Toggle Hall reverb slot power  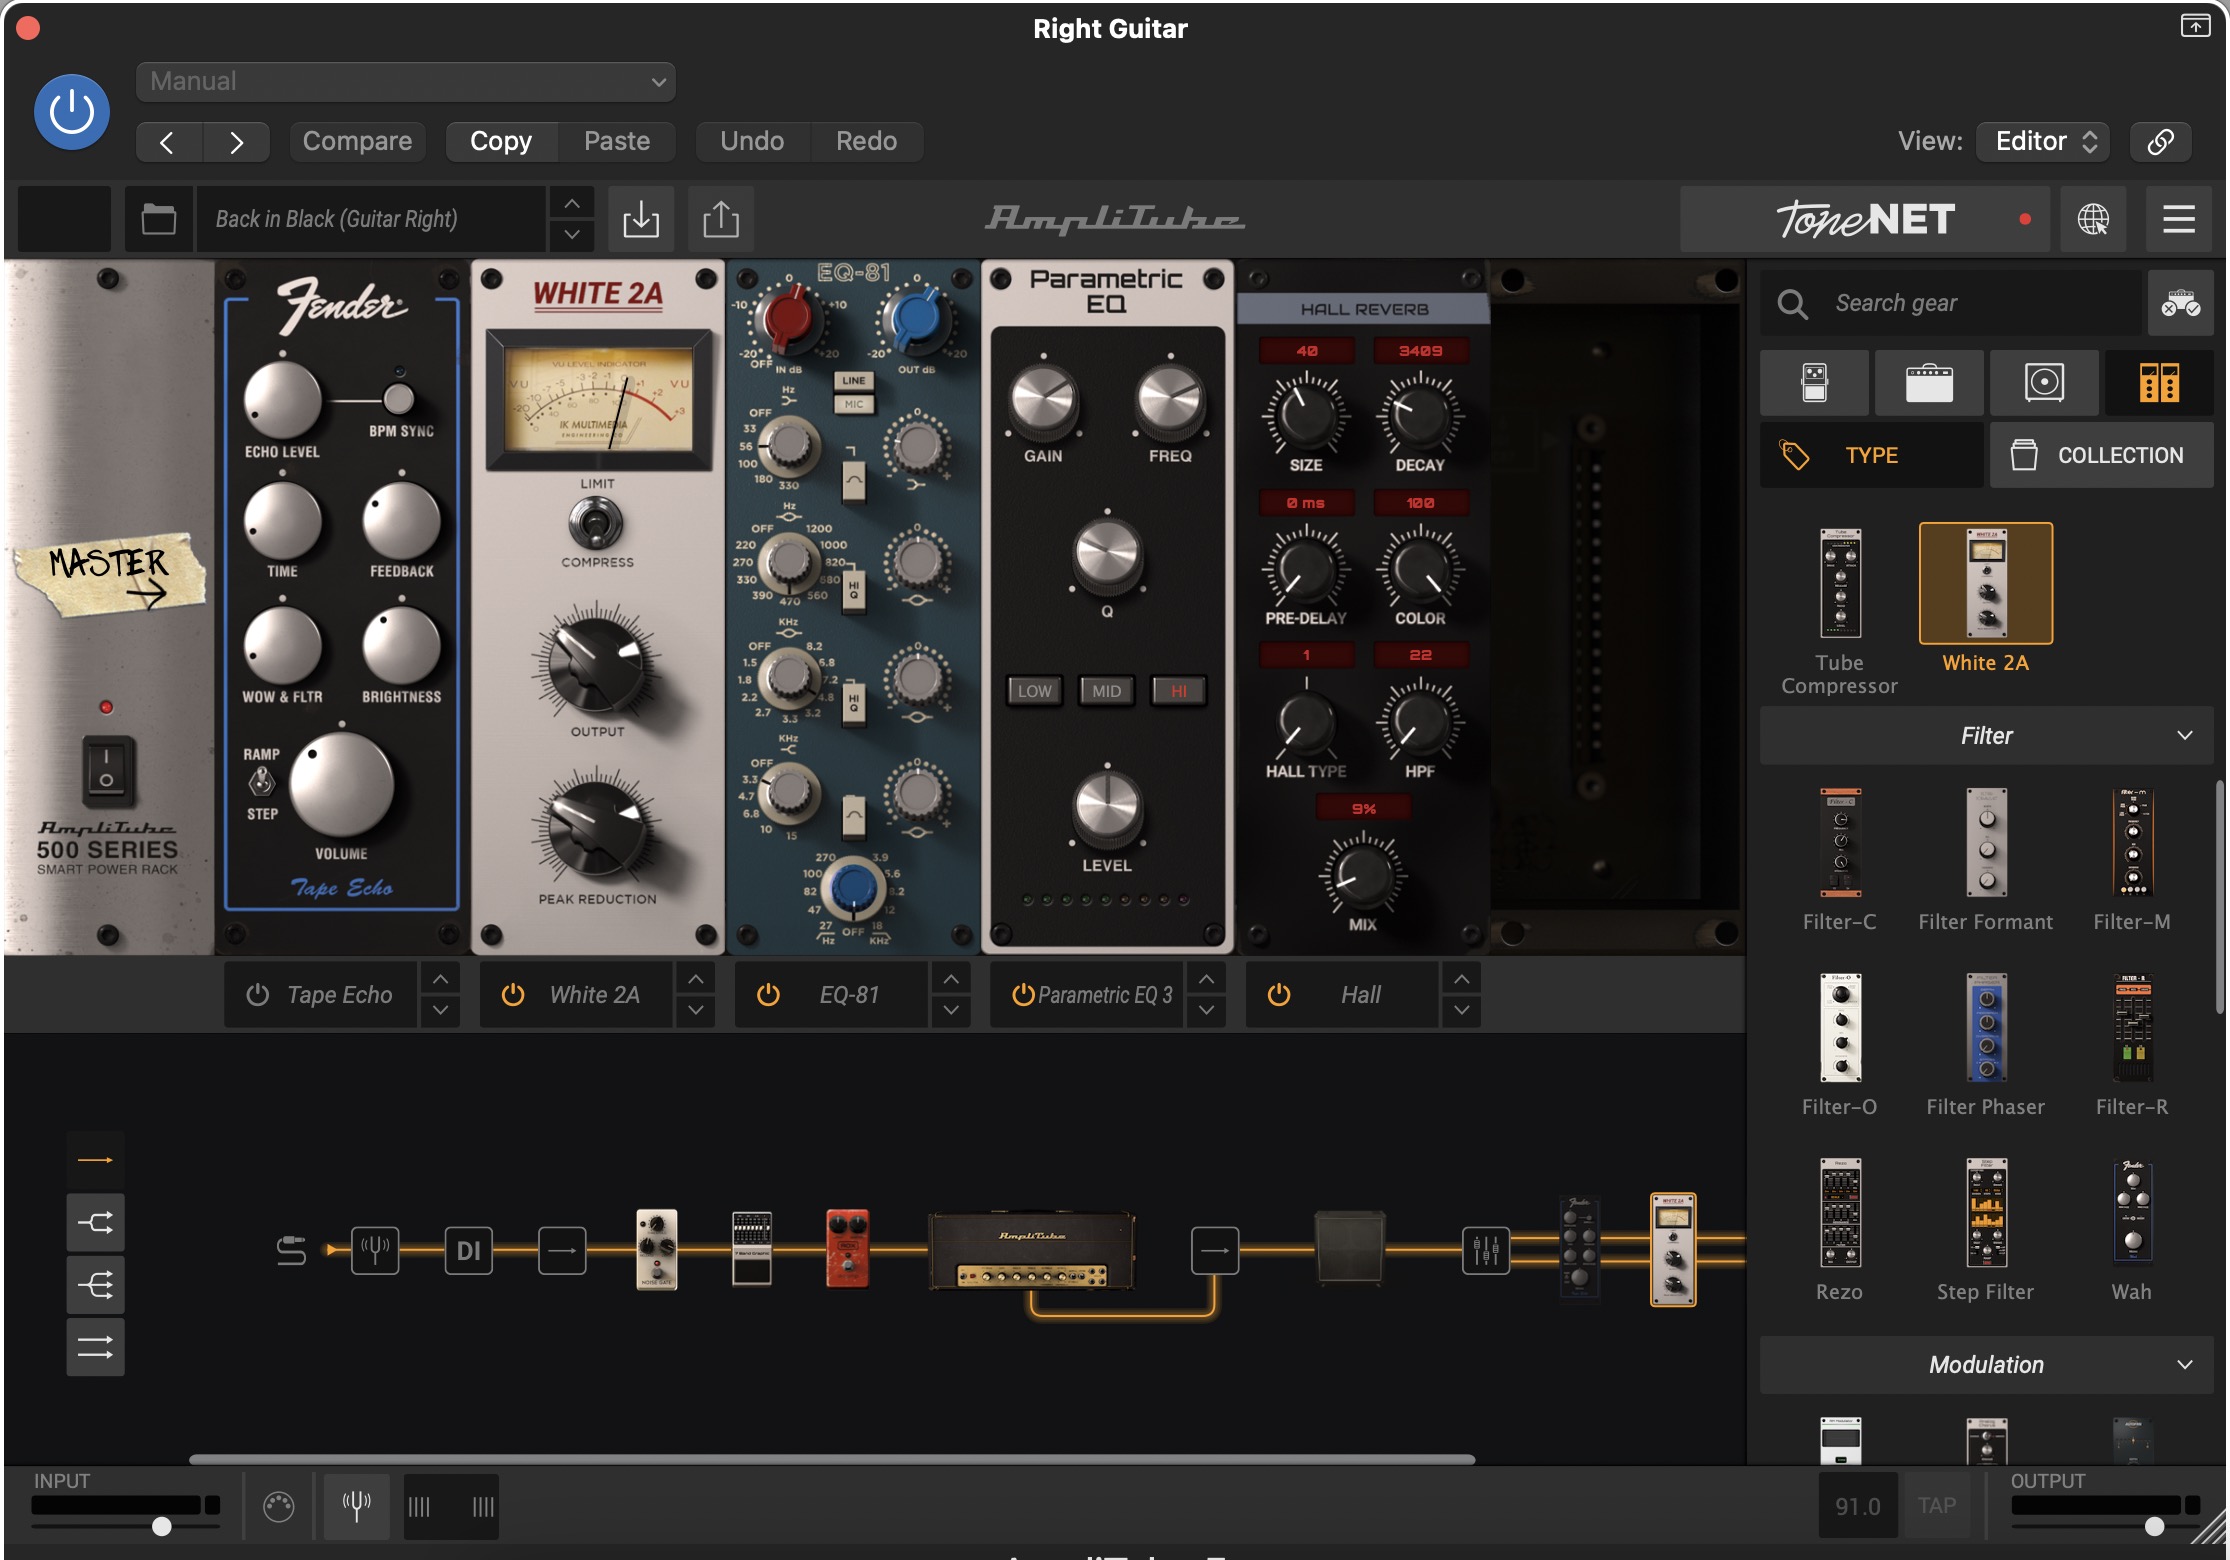pyautogui.click(x=1279, y=995)
